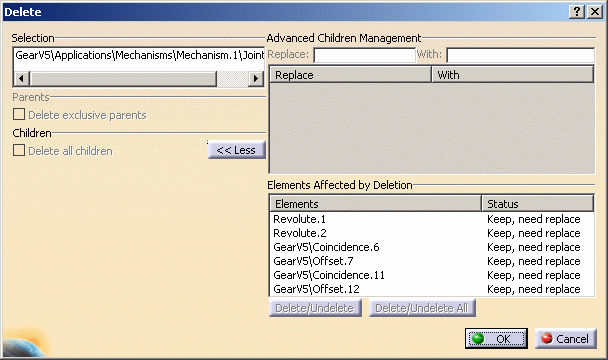Click the With column header
Screen dimensions: 608x360
513,74
